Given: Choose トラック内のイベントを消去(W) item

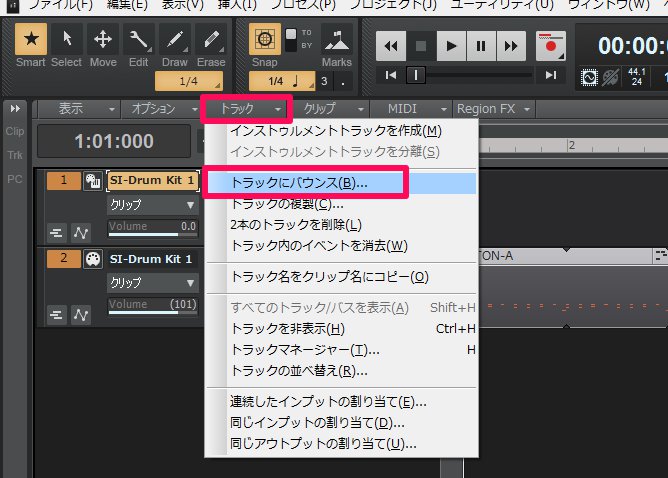Looking at the screenshot, I should click(342, 246).
